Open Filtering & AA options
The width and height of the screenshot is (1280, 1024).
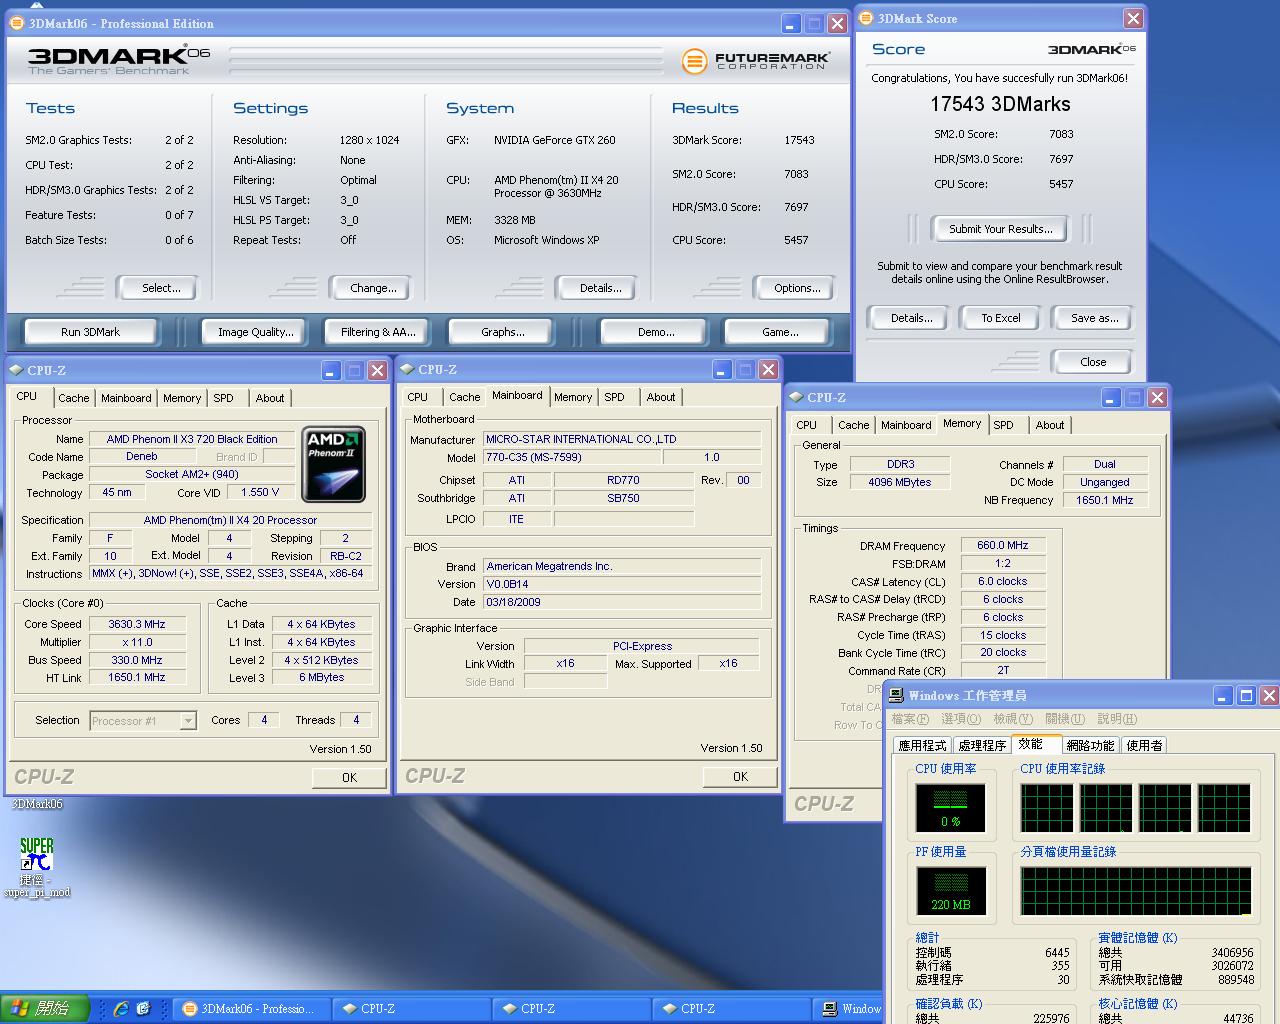[x=378, y=332]
